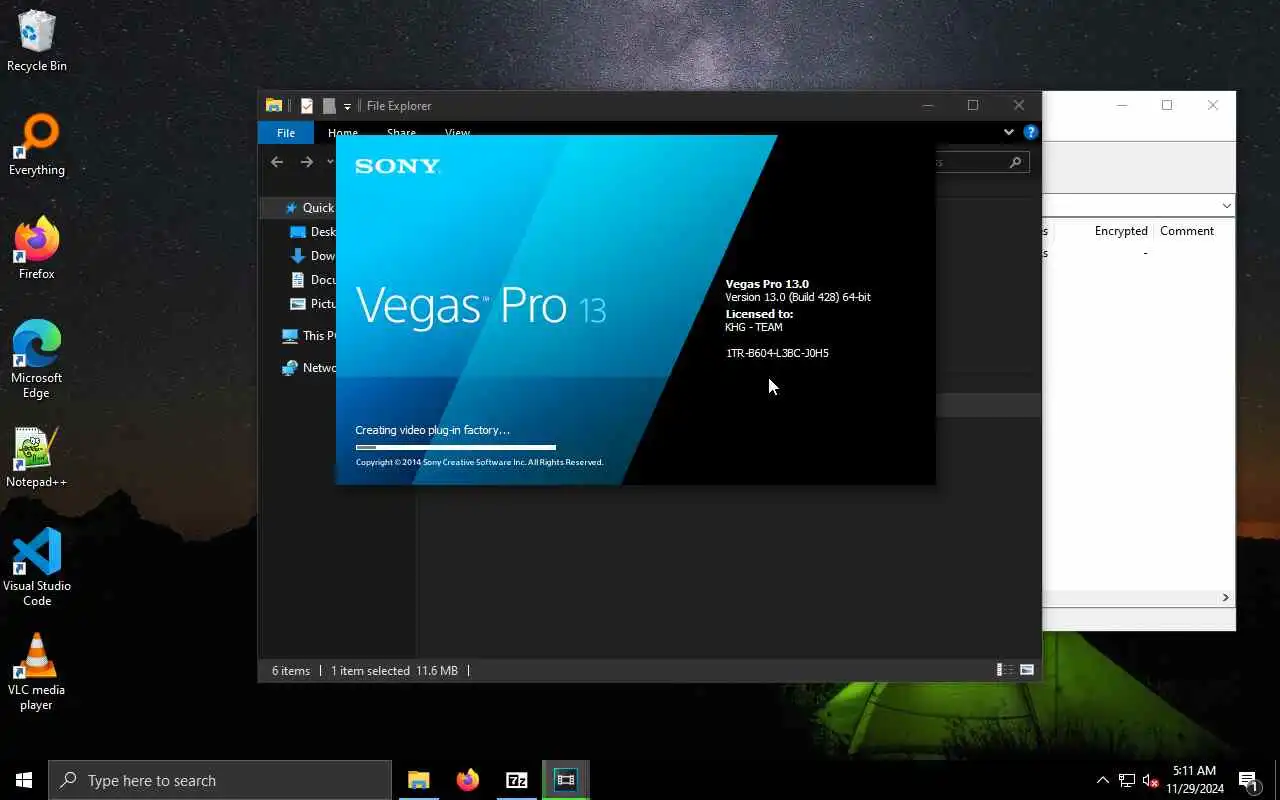Click the File Explorer folder title icon
The height and width of the screenshot is (800, 1280).
[x=274, y=105]
